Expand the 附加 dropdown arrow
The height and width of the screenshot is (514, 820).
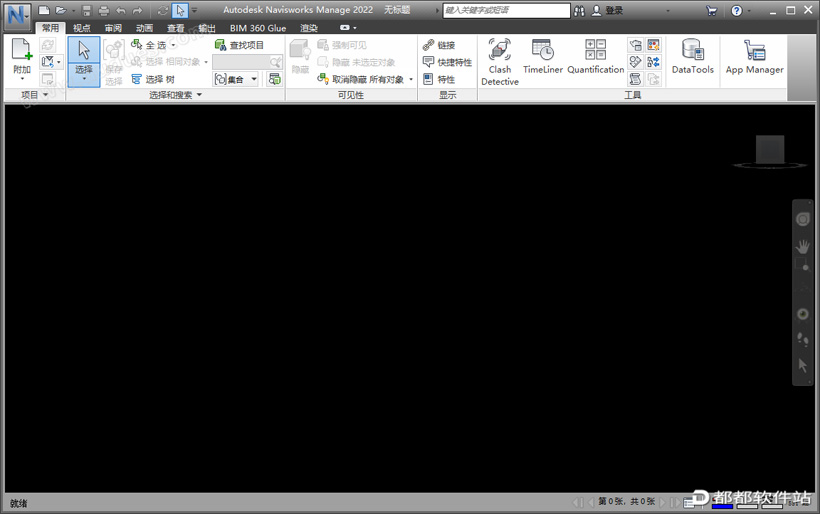pyautogui.click(x=22, y=79)
